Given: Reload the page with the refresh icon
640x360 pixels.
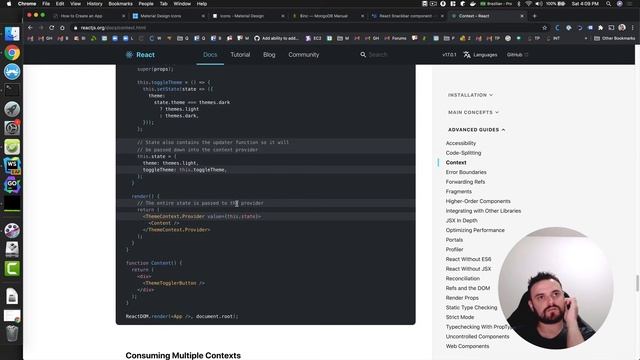Looking at the screenshot, I should pyautogui.click(x=51, y=28).
